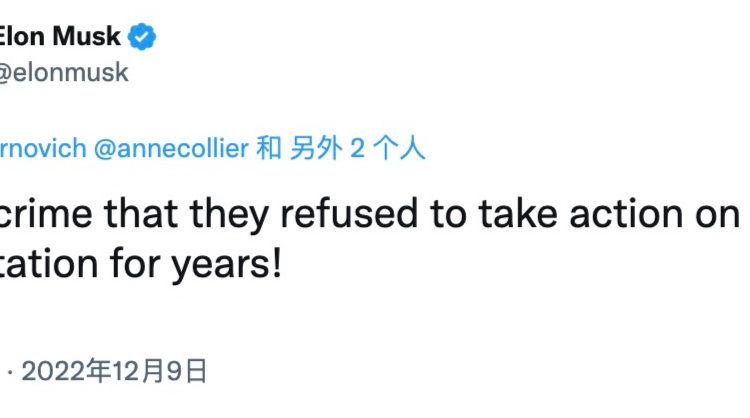Screen dimensions: 750x418
Task: Click the word 'they' in tweet
Action: (229, 215)
